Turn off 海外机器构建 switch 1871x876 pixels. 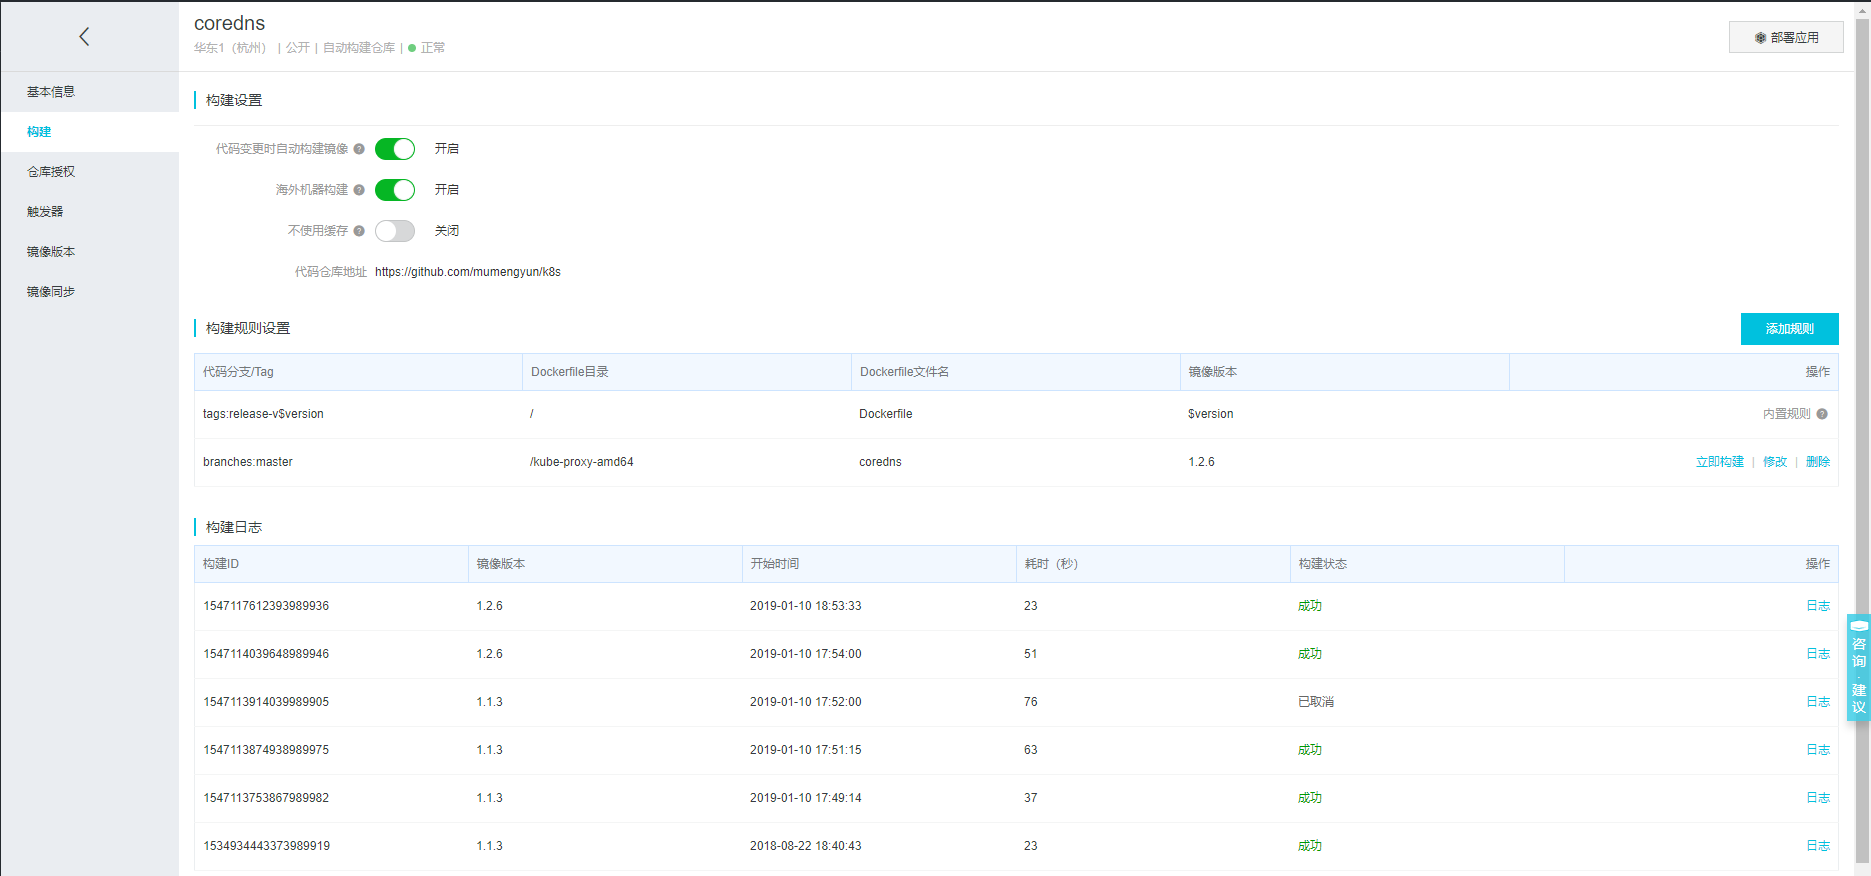pyautogui.click(x=395, y=190)
